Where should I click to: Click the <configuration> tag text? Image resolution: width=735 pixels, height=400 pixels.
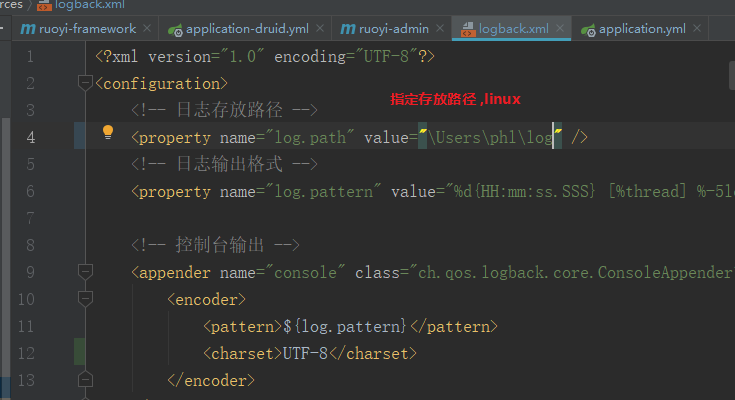pos(161,83)
